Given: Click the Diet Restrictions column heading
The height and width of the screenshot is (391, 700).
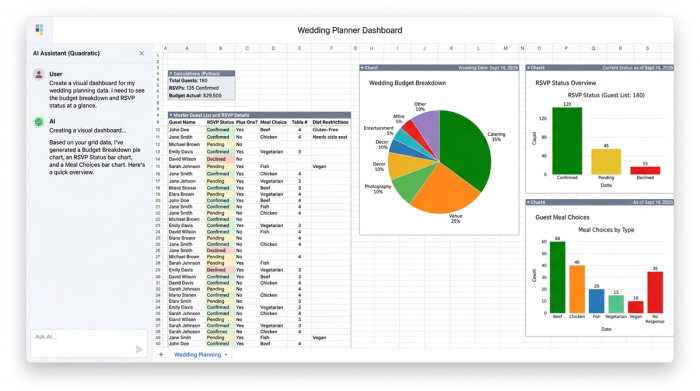Looking at the screenshot, I should click(330, 122).
